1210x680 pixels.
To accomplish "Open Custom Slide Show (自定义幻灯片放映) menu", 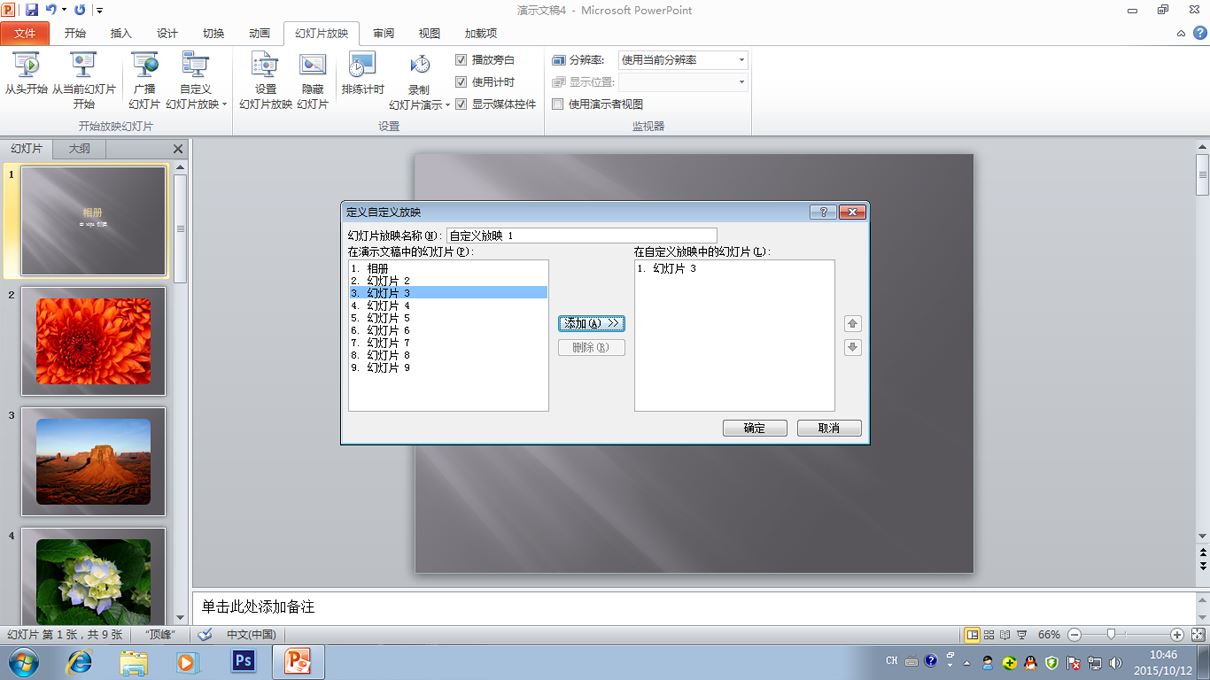I will click(196, 80).
